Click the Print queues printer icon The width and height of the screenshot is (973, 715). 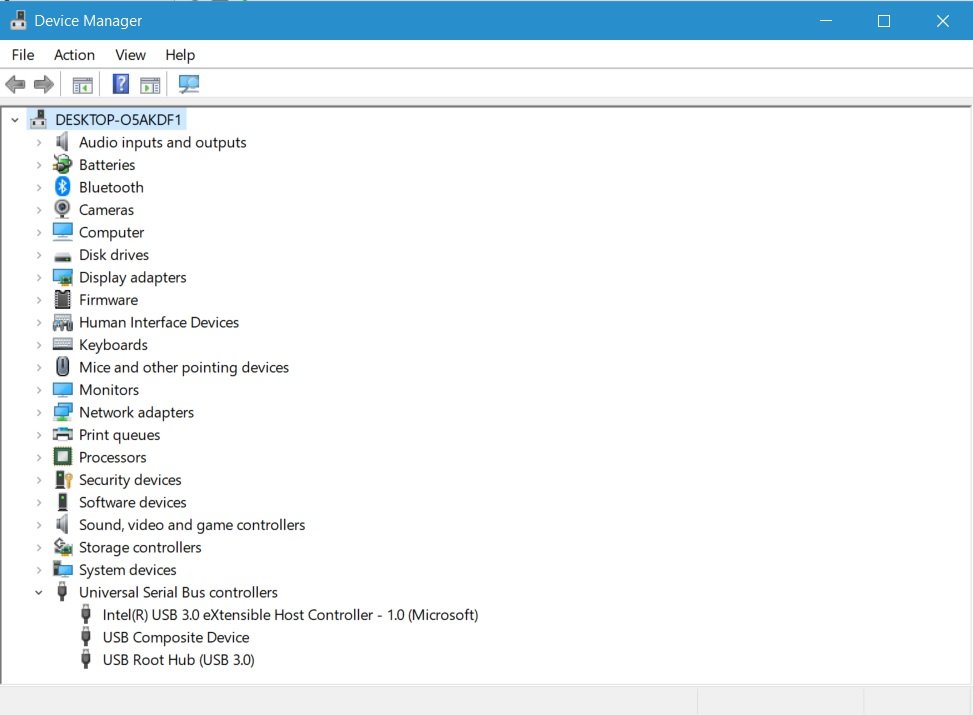click(63, 434)
